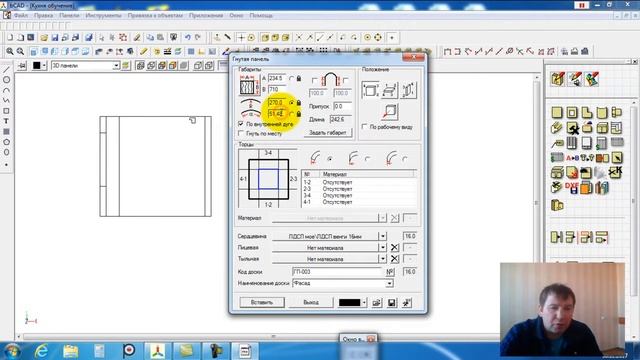Click the save settings diskette icon in dialog
The image size is (640, 360).
[392, 302]
